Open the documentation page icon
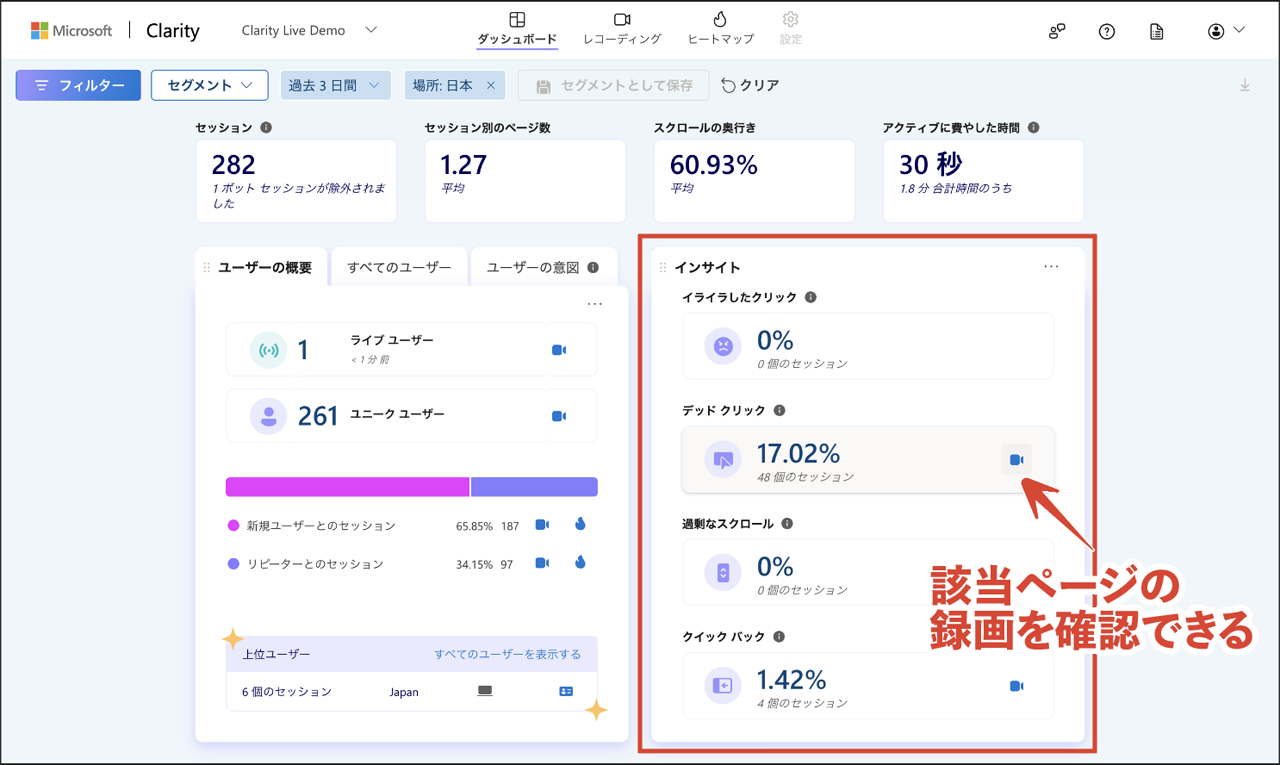This screenshot has width=1280, height=765. click(1157, 31)
